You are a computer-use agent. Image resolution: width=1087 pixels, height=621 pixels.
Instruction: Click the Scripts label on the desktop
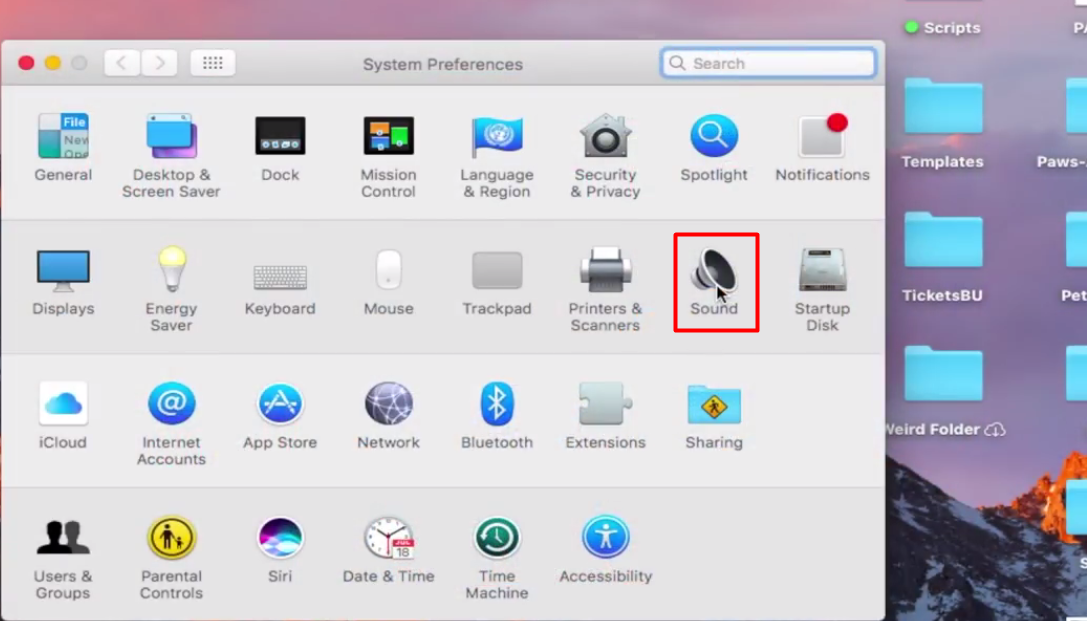[x=952, y=28]
